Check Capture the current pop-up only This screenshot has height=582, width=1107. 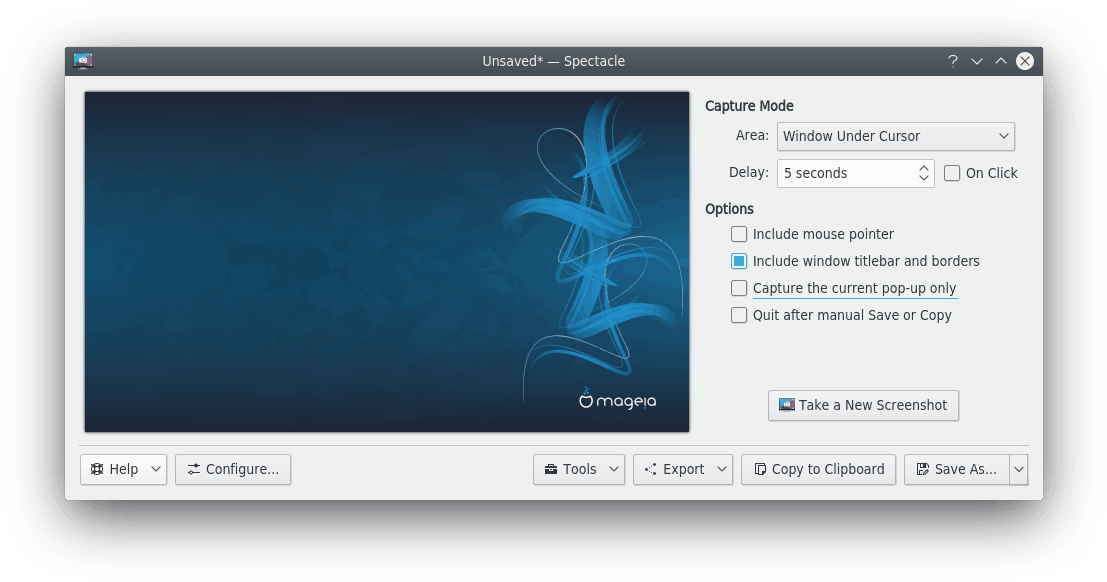pyautogui.click(x=738, y=288)
